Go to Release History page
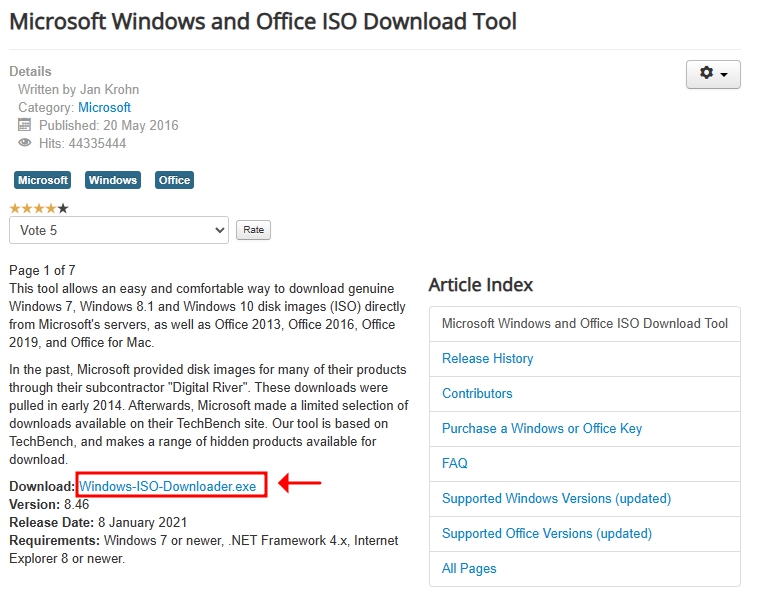 pos(487,359)
